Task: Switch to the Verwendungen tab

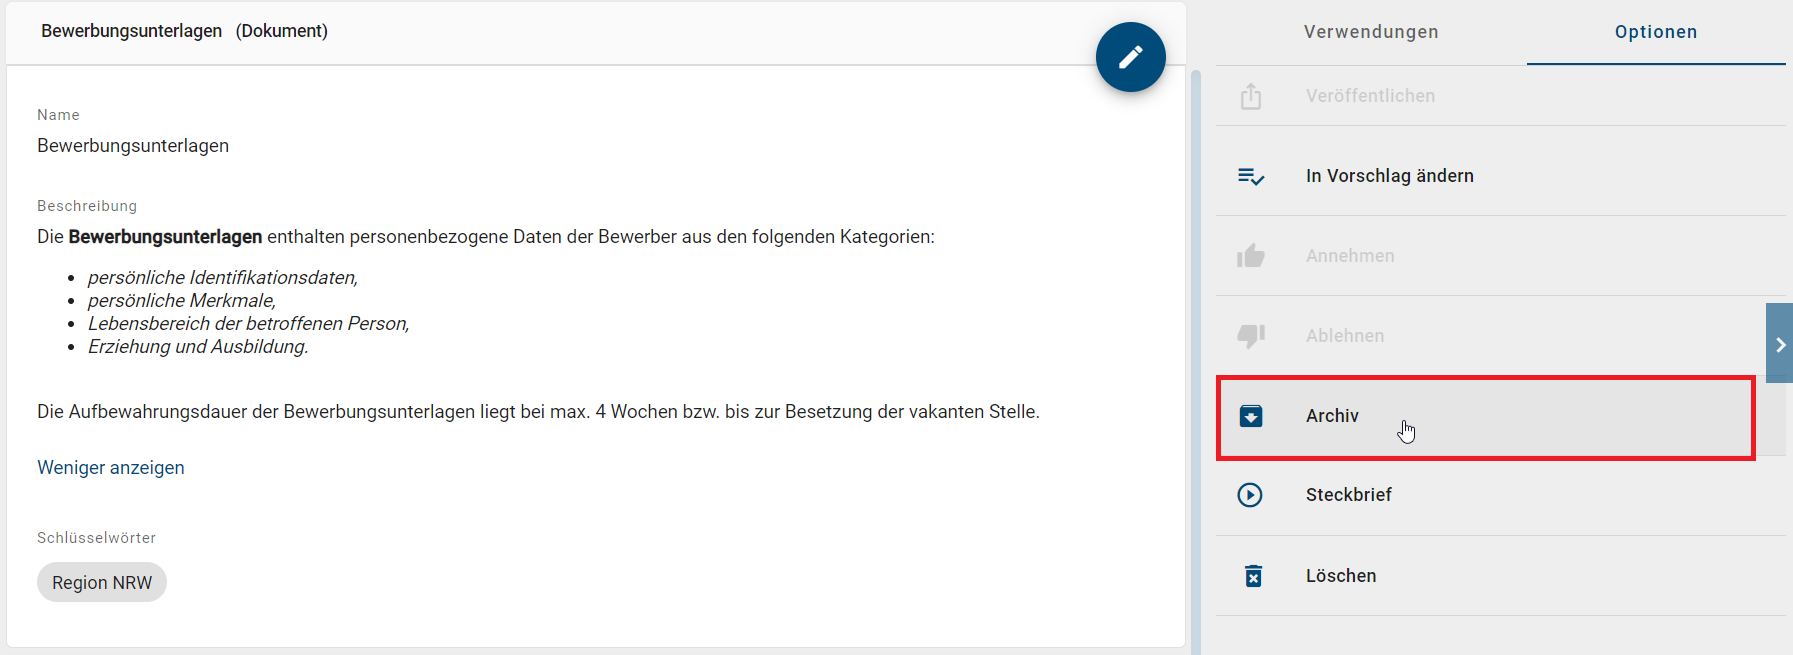Action: coord(1371,32)
